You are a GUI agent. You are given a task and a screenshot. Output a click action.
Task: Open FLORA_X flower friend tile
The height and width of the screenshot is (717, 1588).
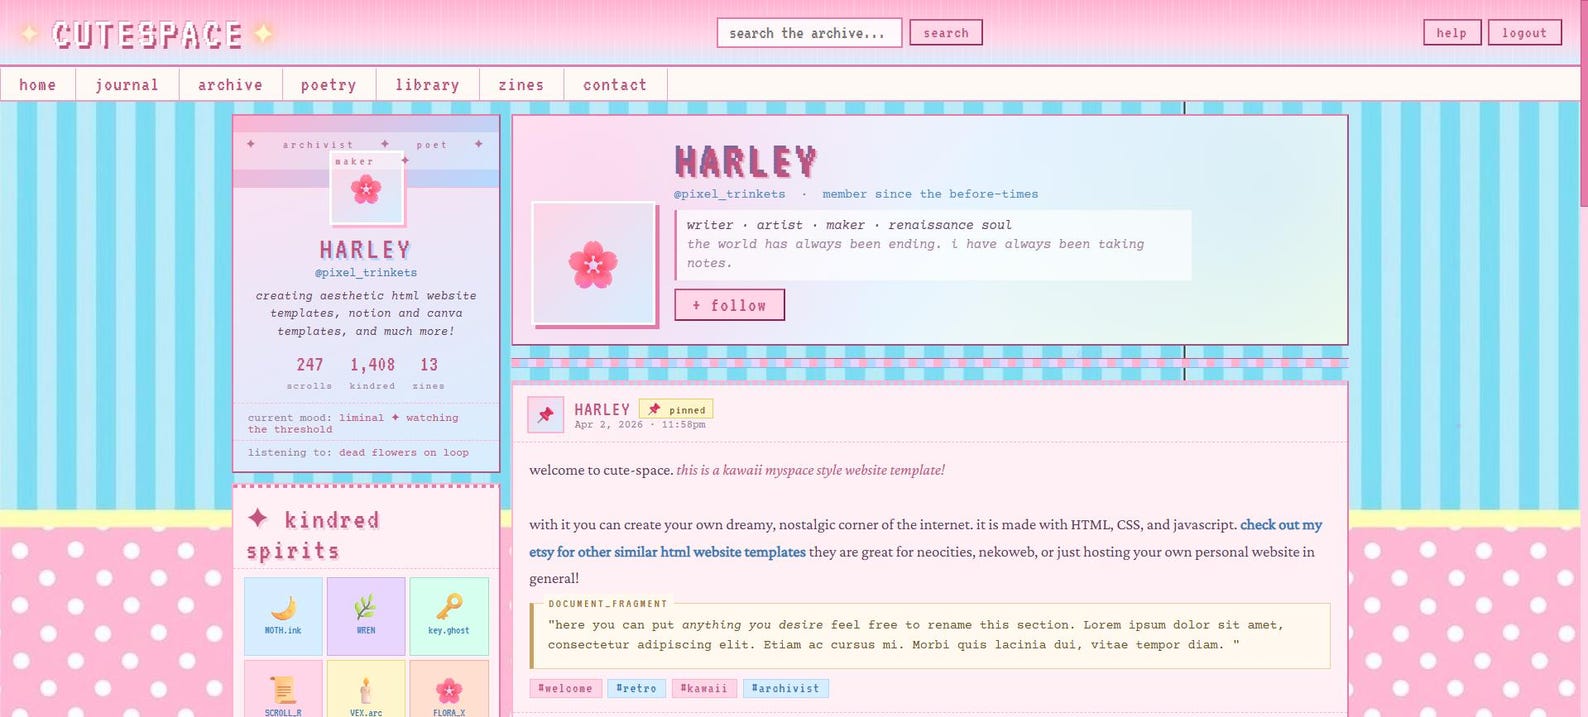[x=449, y=688]
